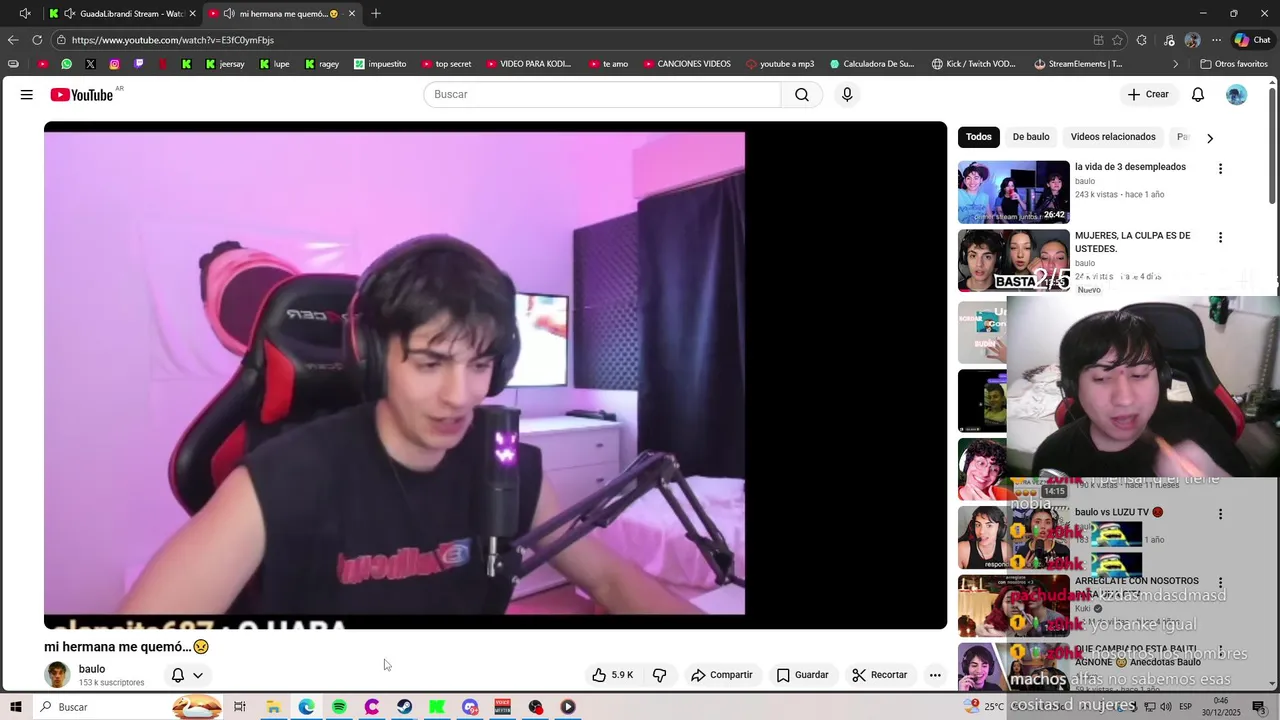Open Microsoft Edge from the taskbar
Viewport: 1280px width, 720px height.
tap(306, 707)
